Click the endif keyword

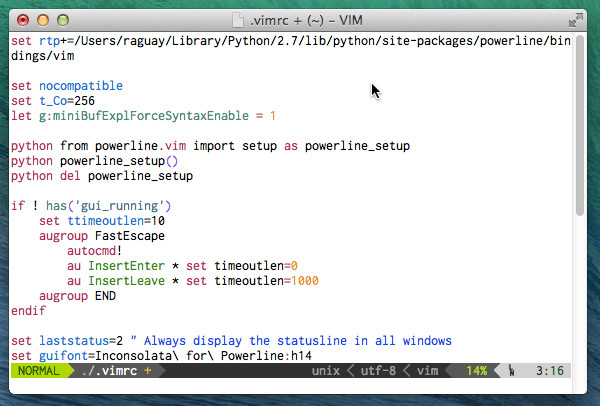point(28,311)
